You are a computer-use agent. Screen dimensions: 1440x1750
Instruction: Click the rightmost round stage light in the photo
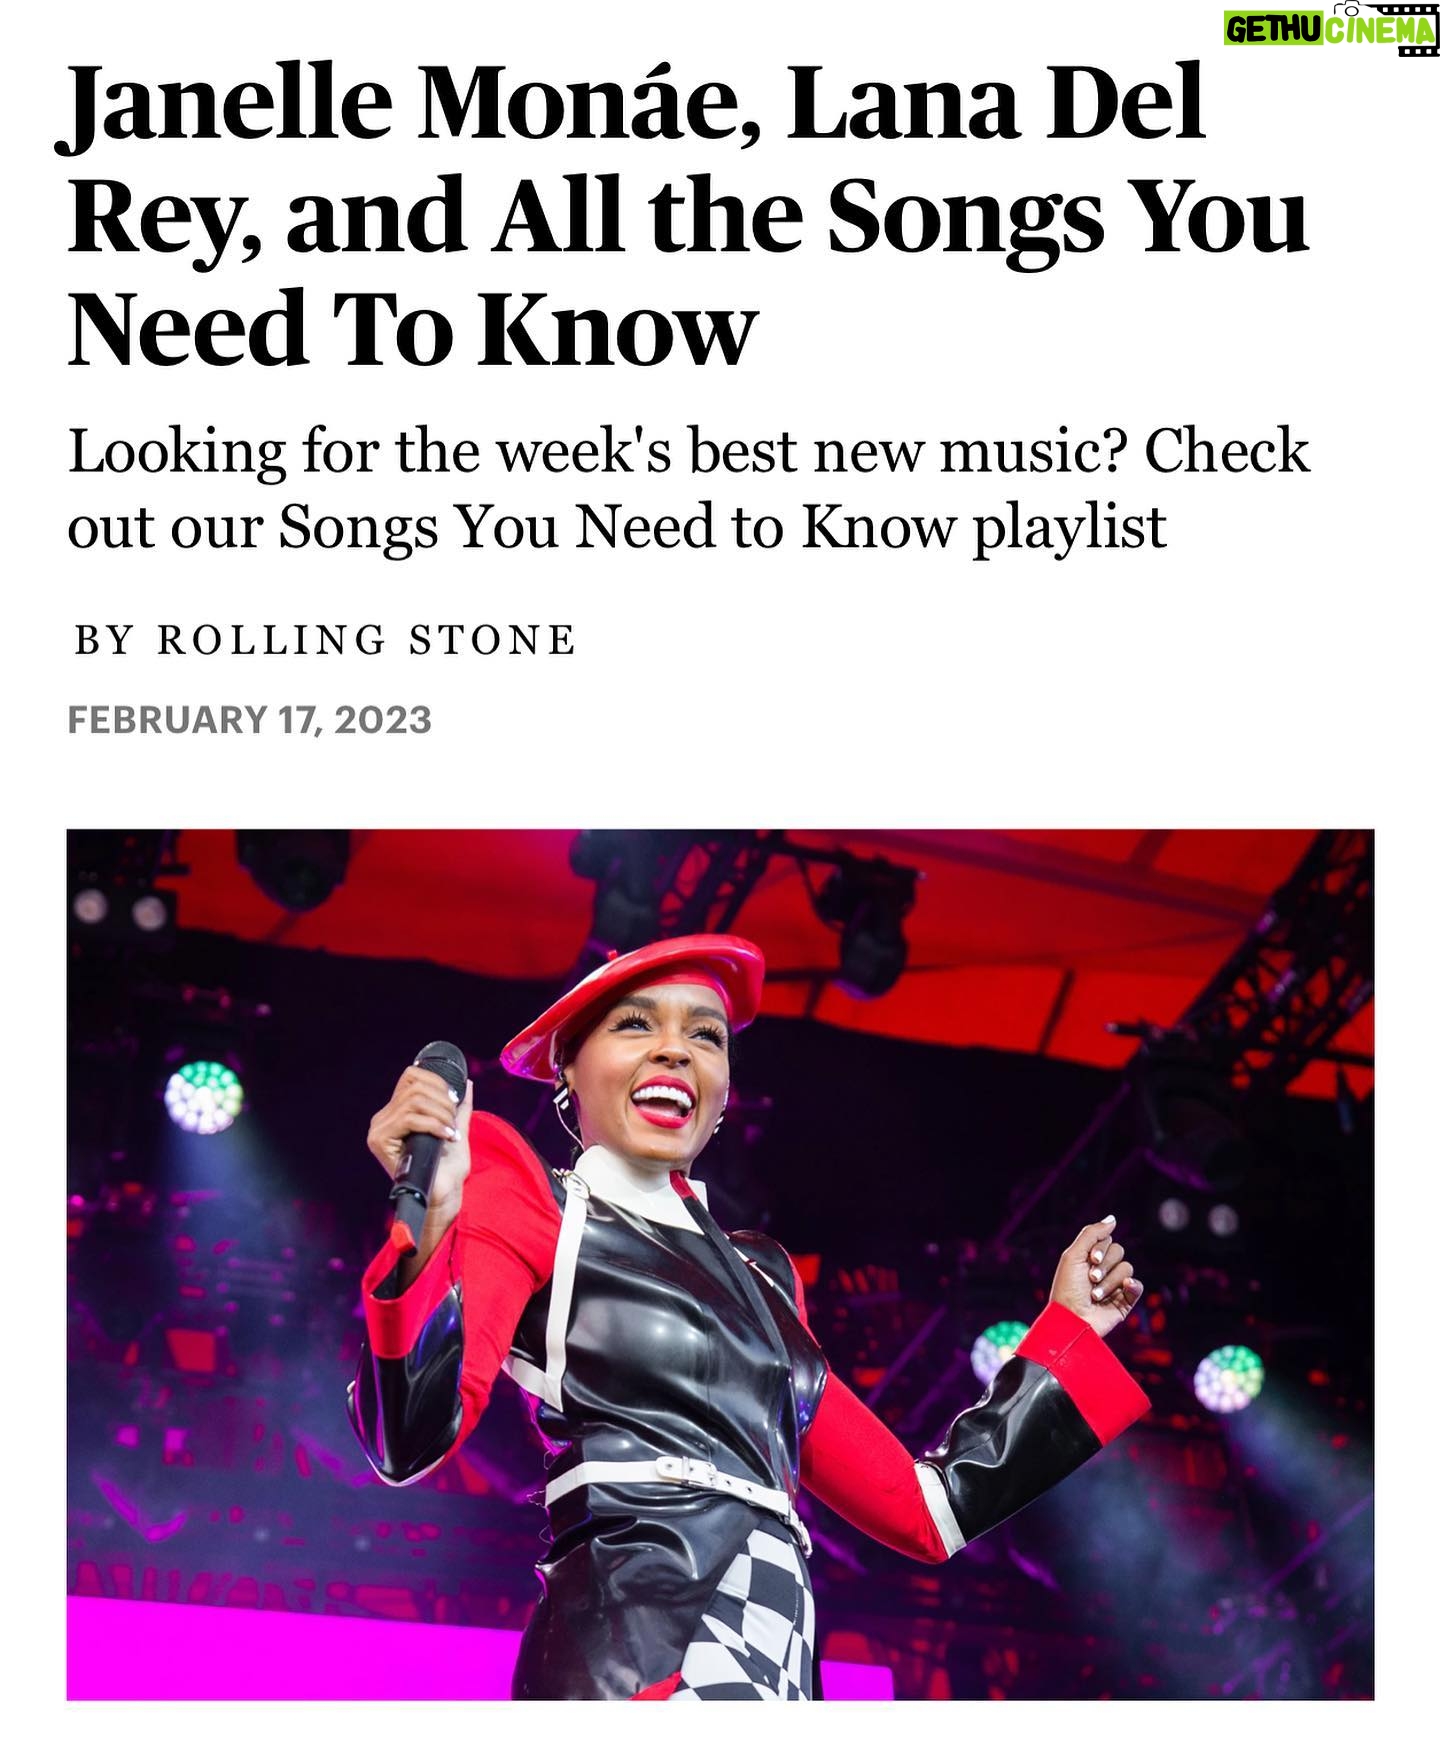click(1229, 1379)
